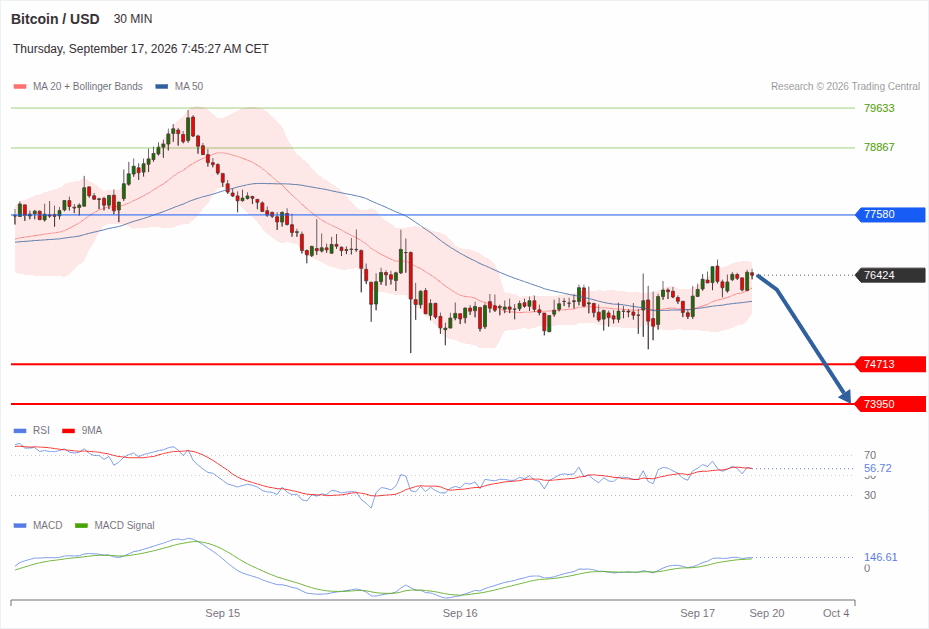Screen dimensions: 929x629
Task: Click the Sep 15 date marker
Action: point(223,613)
